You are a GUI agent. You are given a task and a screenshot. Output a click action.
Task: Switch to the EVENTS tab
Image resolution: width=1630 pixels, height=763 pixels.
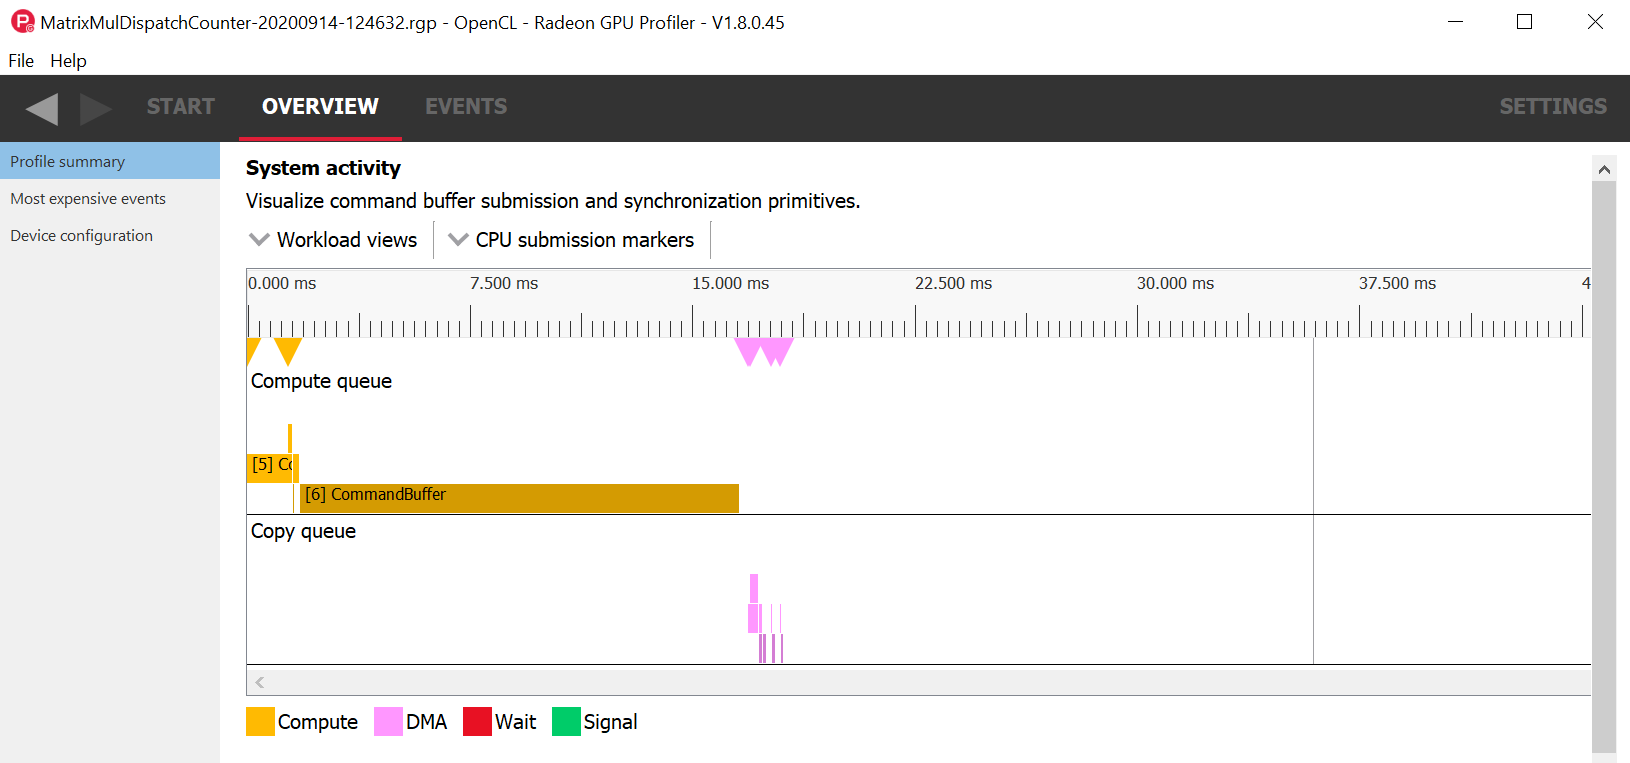pos(466,107)
